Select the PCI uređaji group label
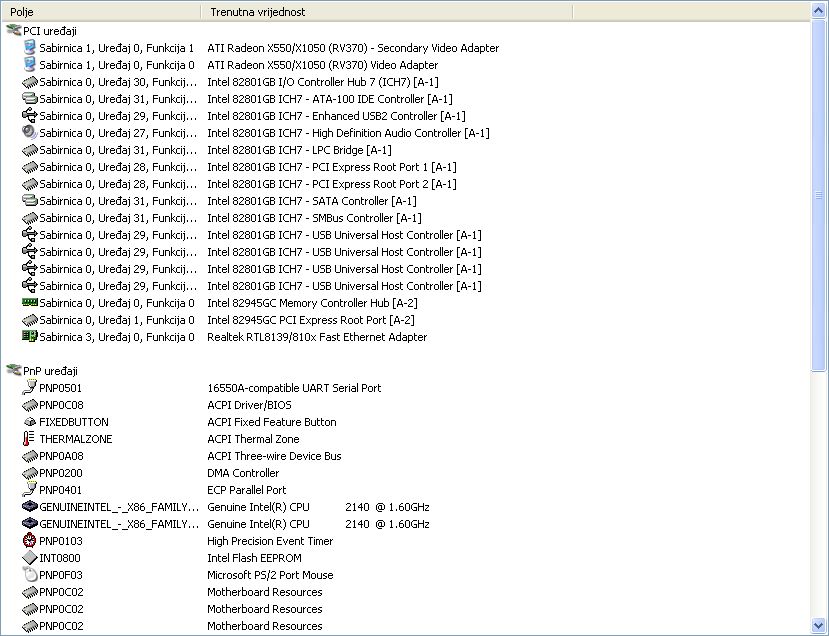This screenshot has width=829, height=636. point(50,31)
